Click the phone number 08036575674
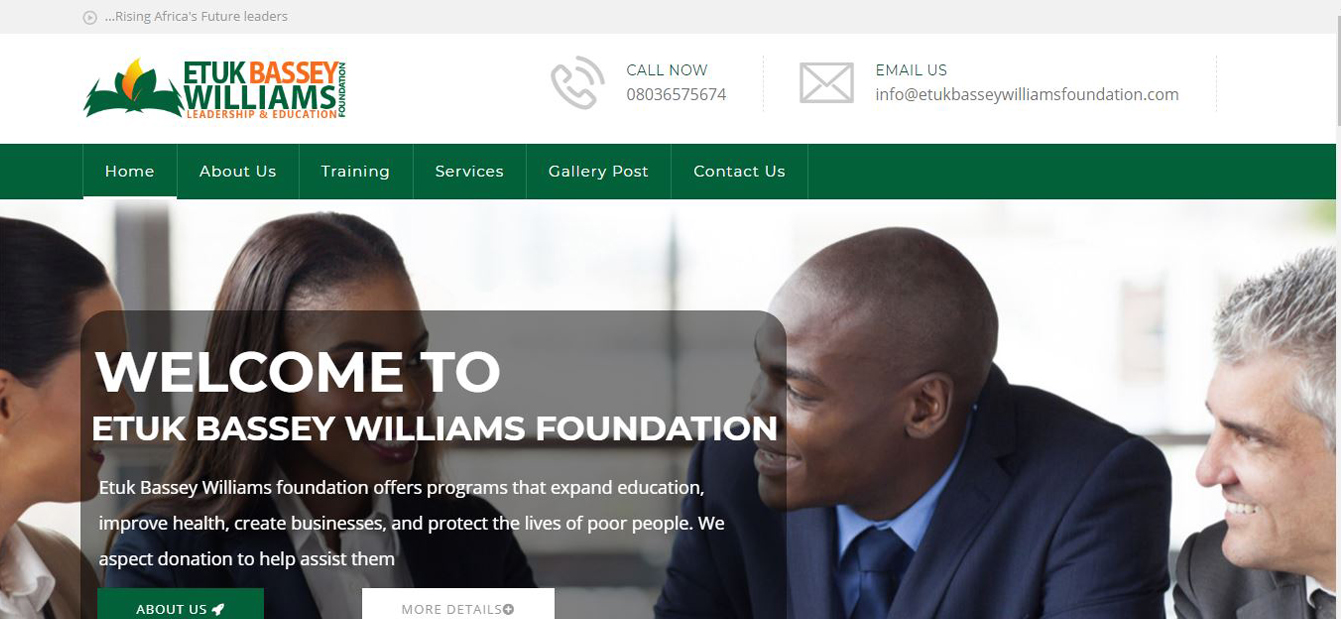This screenshot has height=619, width=1341. tap(676, 95)
